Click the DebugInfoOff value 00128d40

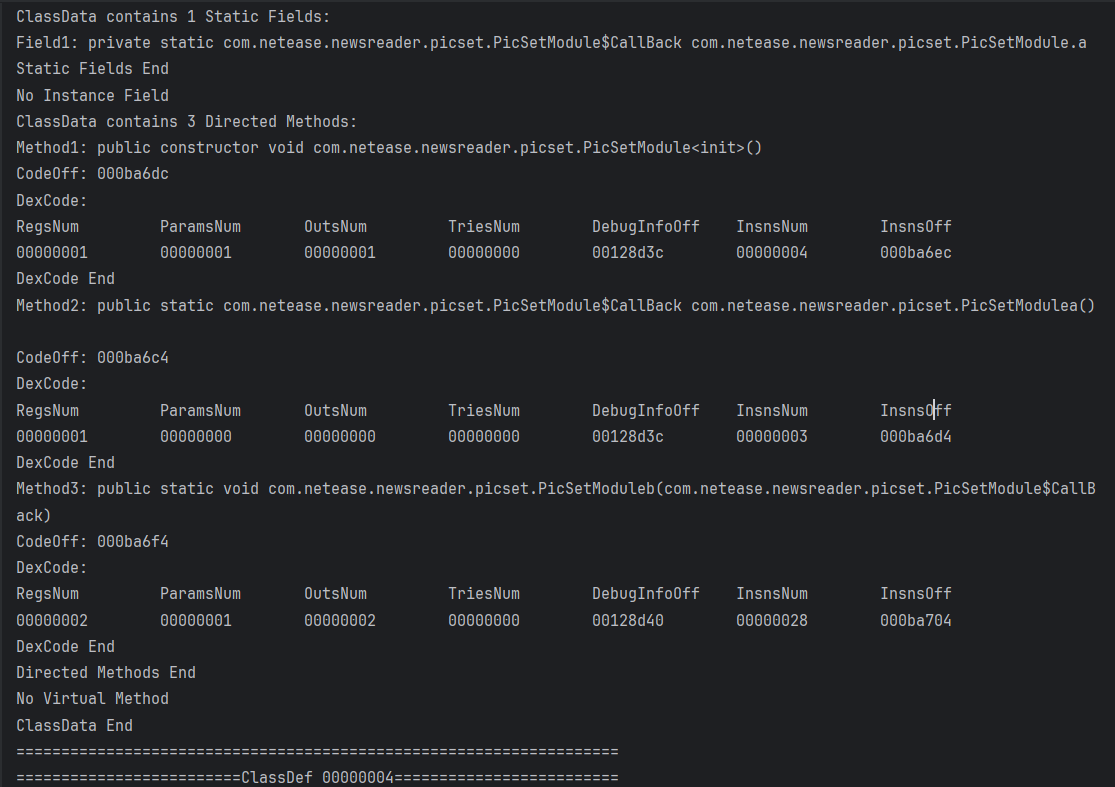click(627, 621)
